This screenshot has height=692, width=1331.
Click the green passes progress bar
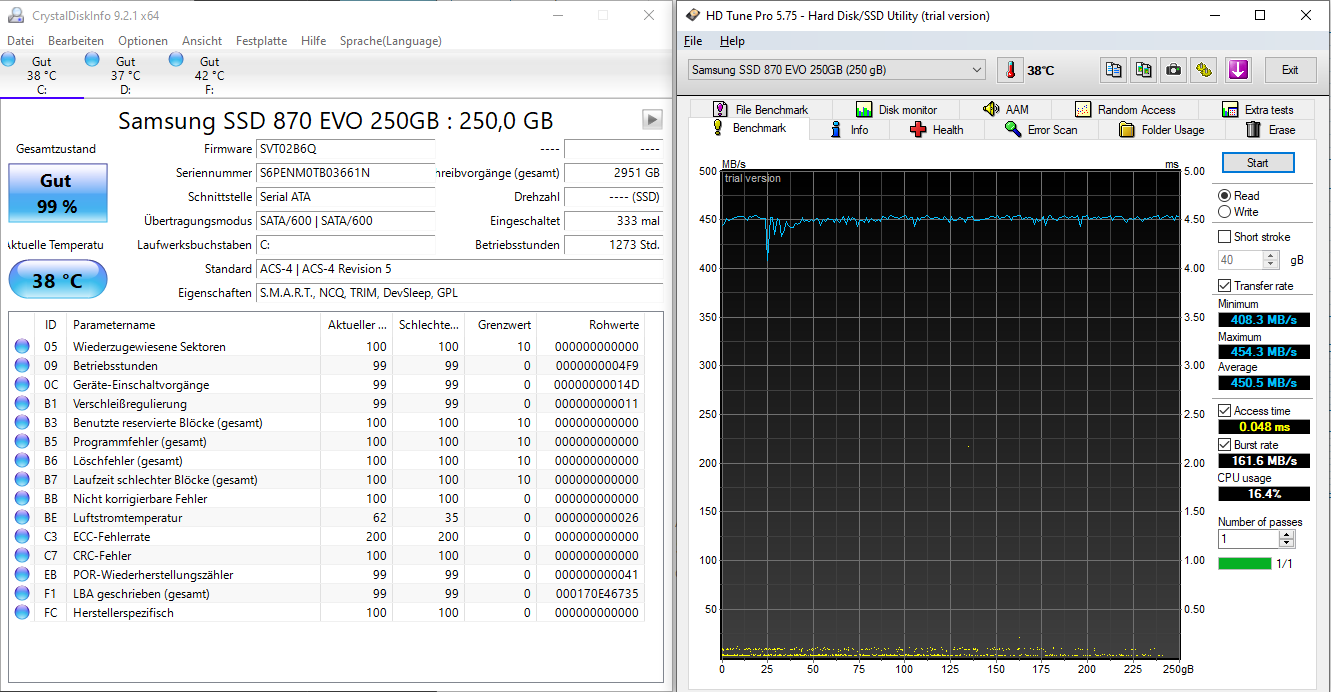(1244, 564)
